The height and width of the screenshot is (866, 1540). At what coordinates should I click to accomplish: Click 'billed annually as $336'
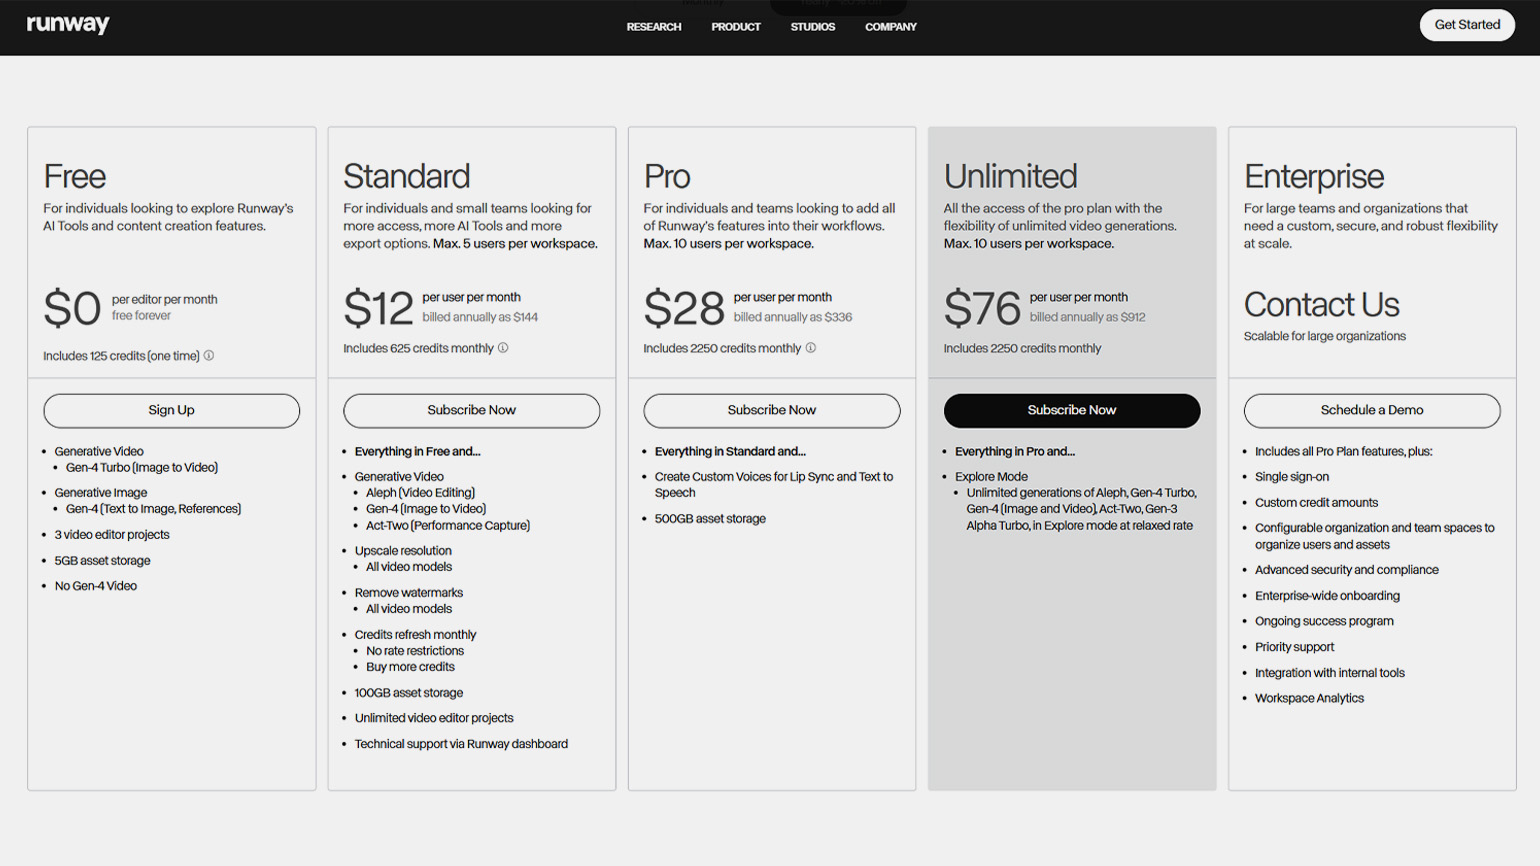pyautogui.click(x=793, y=317)
